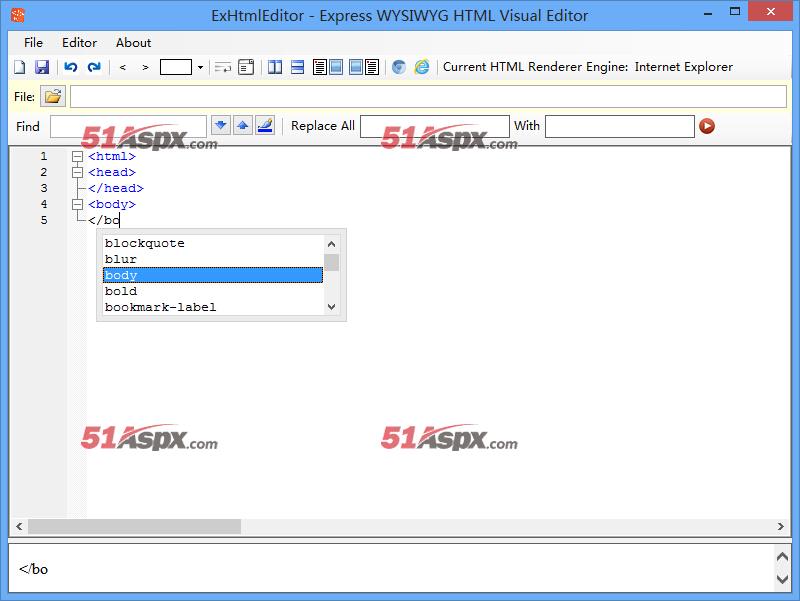
Task: Run replace all red play button
Action: point(707,126)
